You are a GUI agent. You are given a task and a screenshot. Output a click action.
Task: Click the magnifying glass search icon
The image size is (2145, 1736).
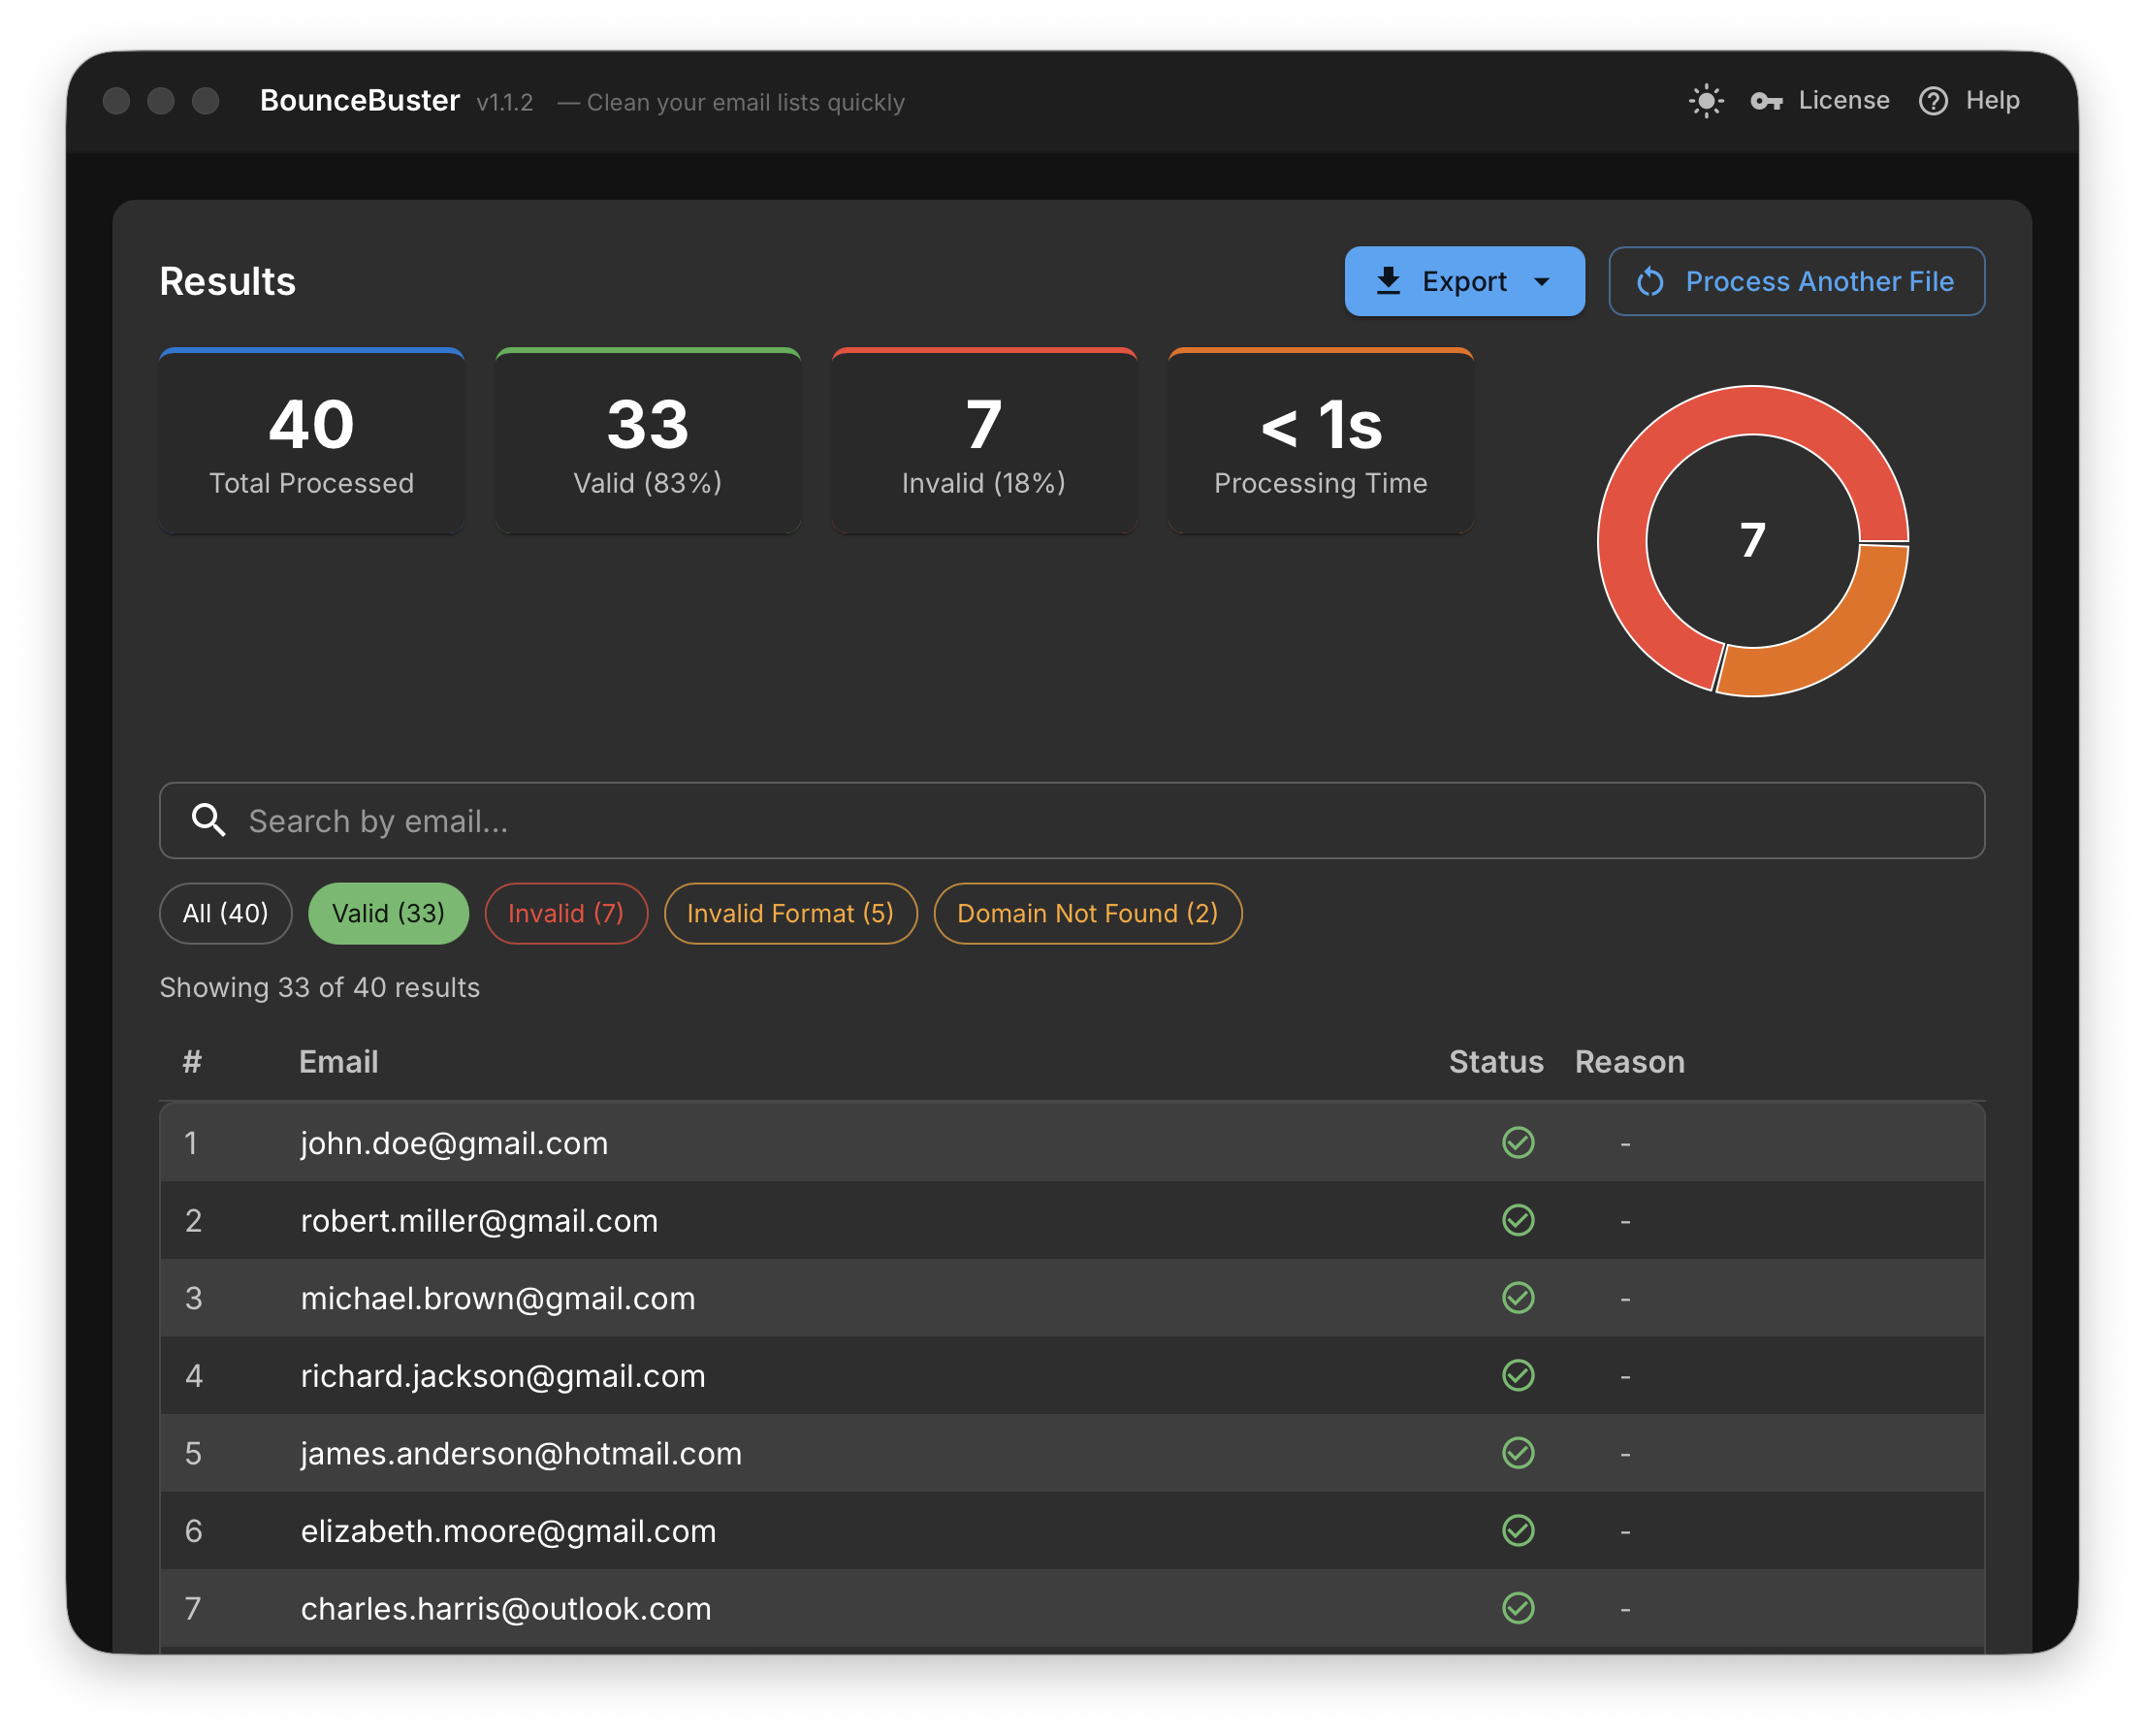point(208,820)
